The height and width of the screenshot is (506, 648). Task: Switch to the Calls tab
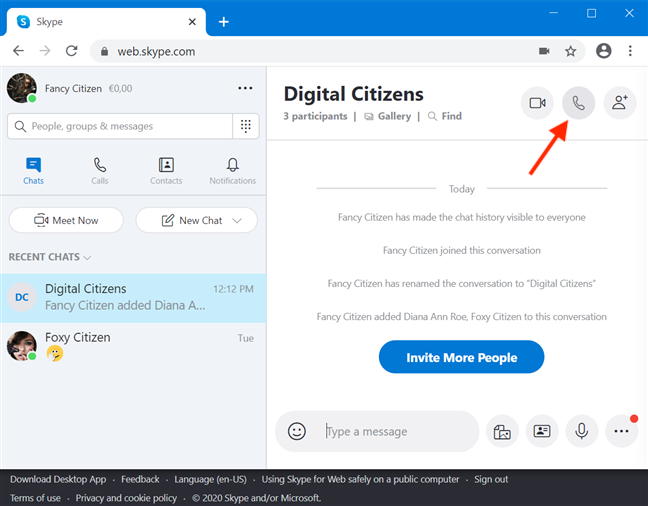click(100, 171)
